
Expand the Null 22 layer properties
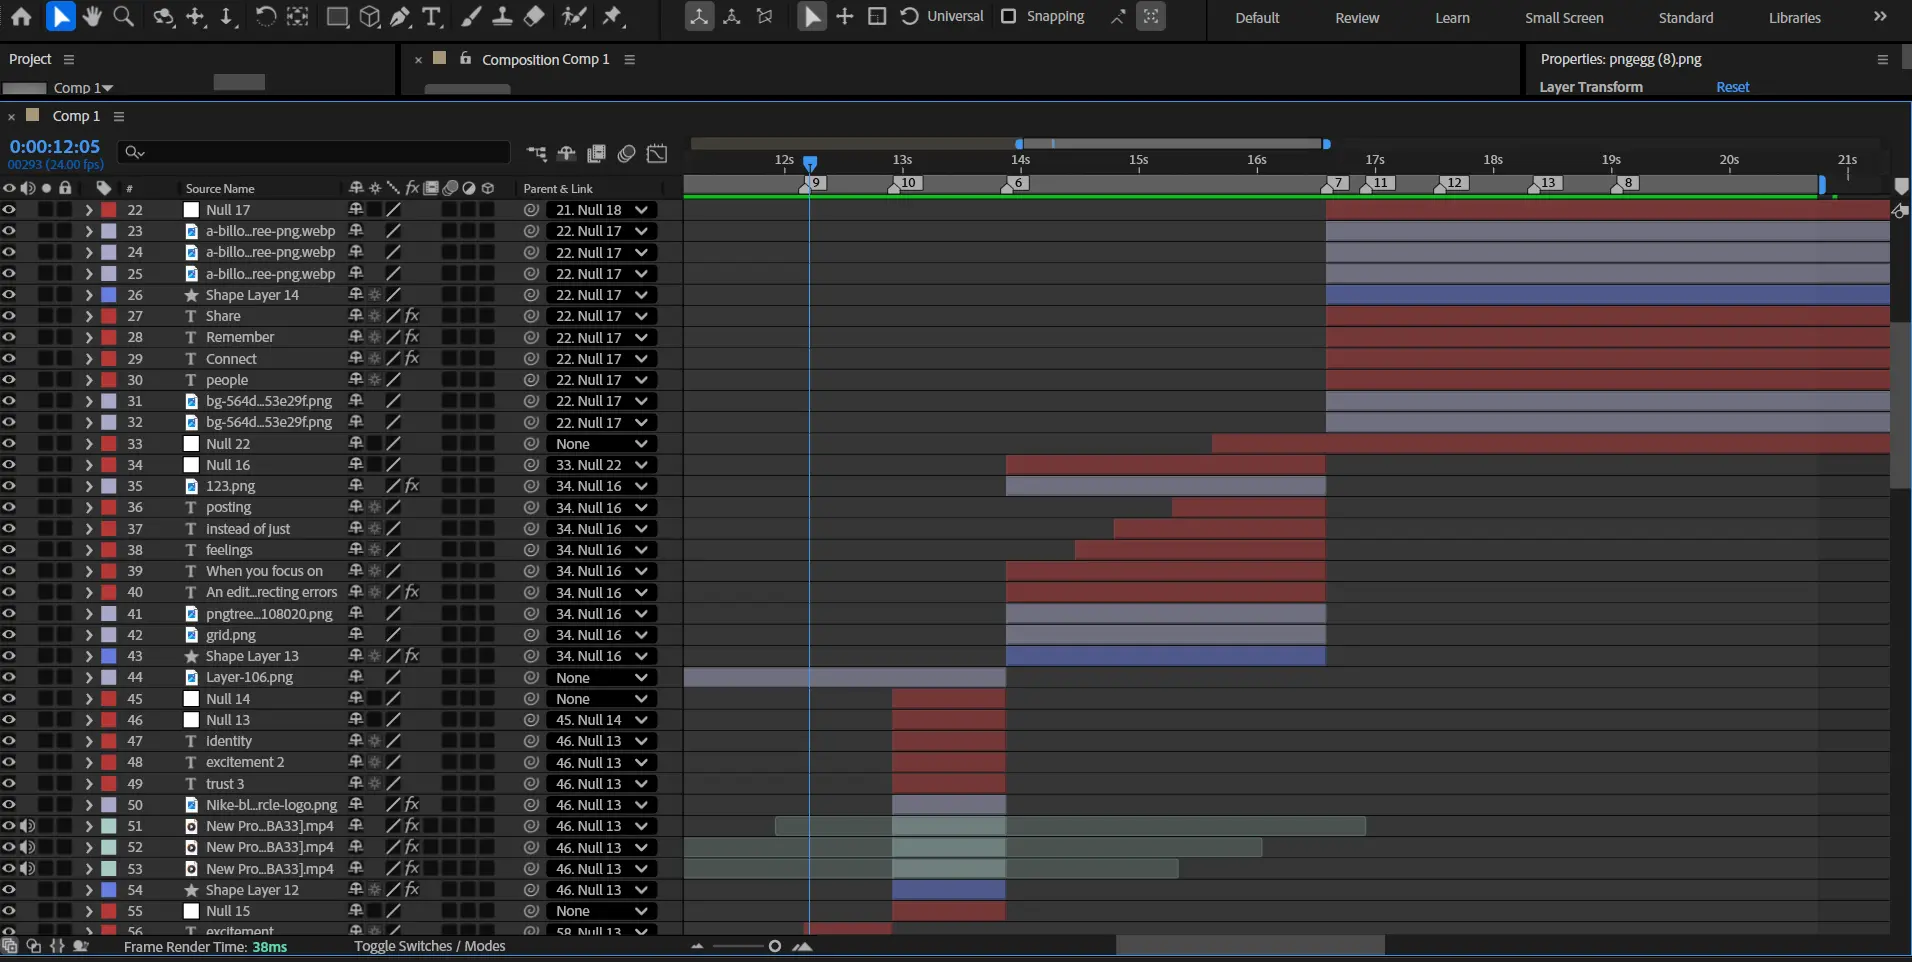click(x=89, y=444)
